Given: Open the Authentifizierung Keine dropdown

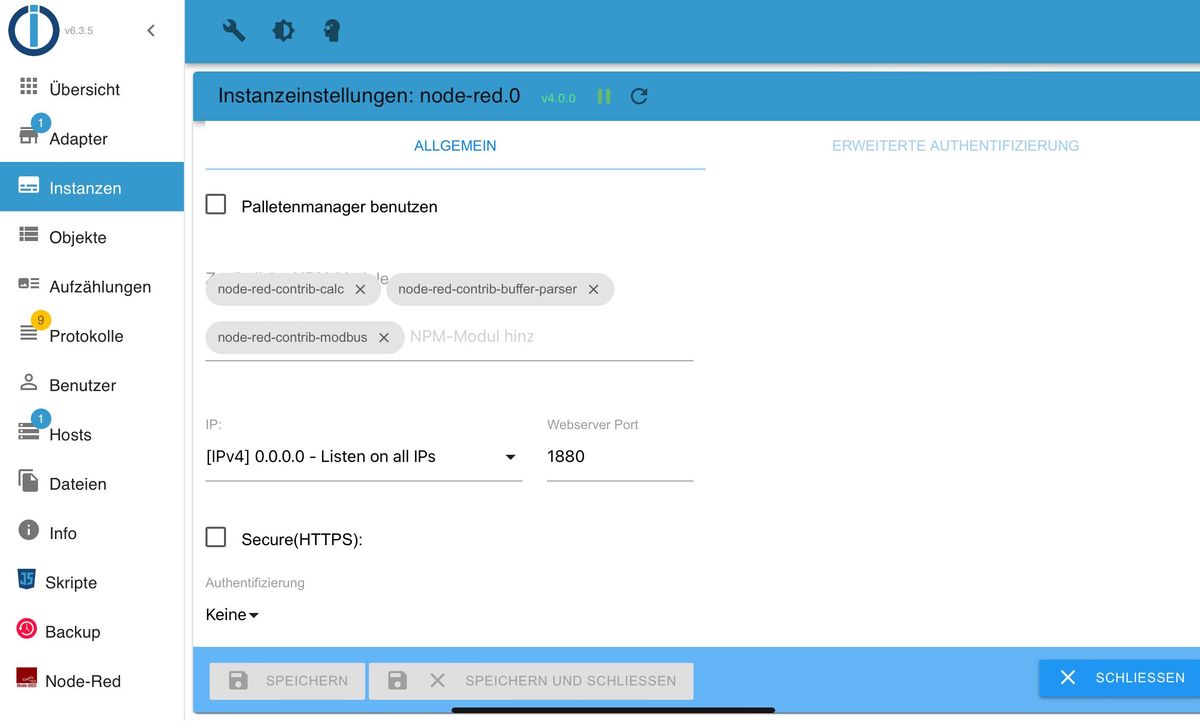Looking at the screenshot, I should click(232, 615).
